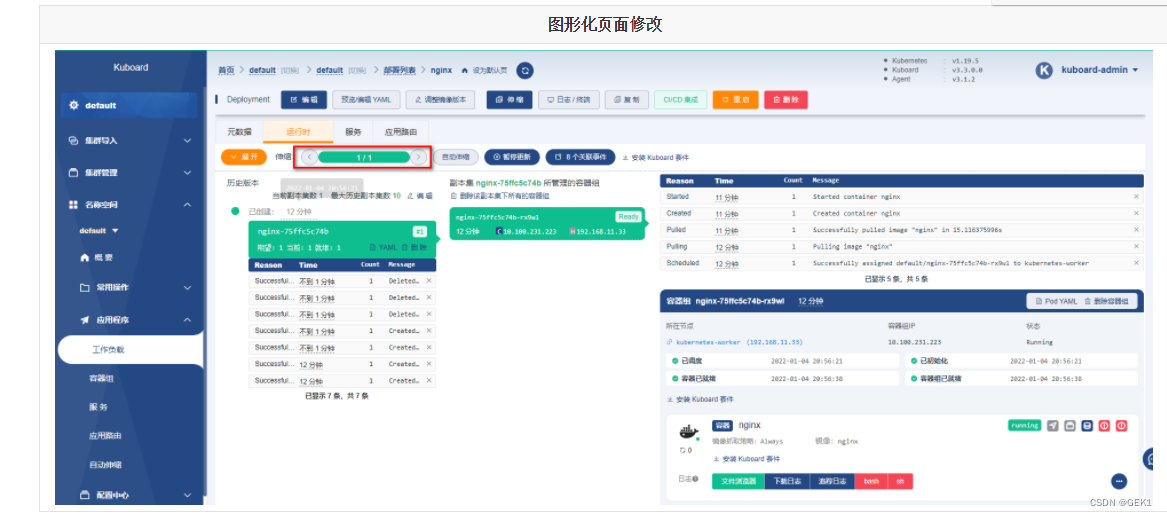Click the 复制 button

[627, 100]
